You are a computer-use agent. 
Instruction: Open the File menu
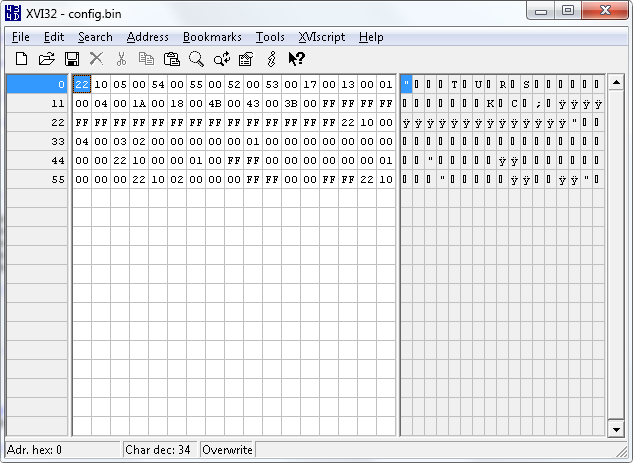21,37
